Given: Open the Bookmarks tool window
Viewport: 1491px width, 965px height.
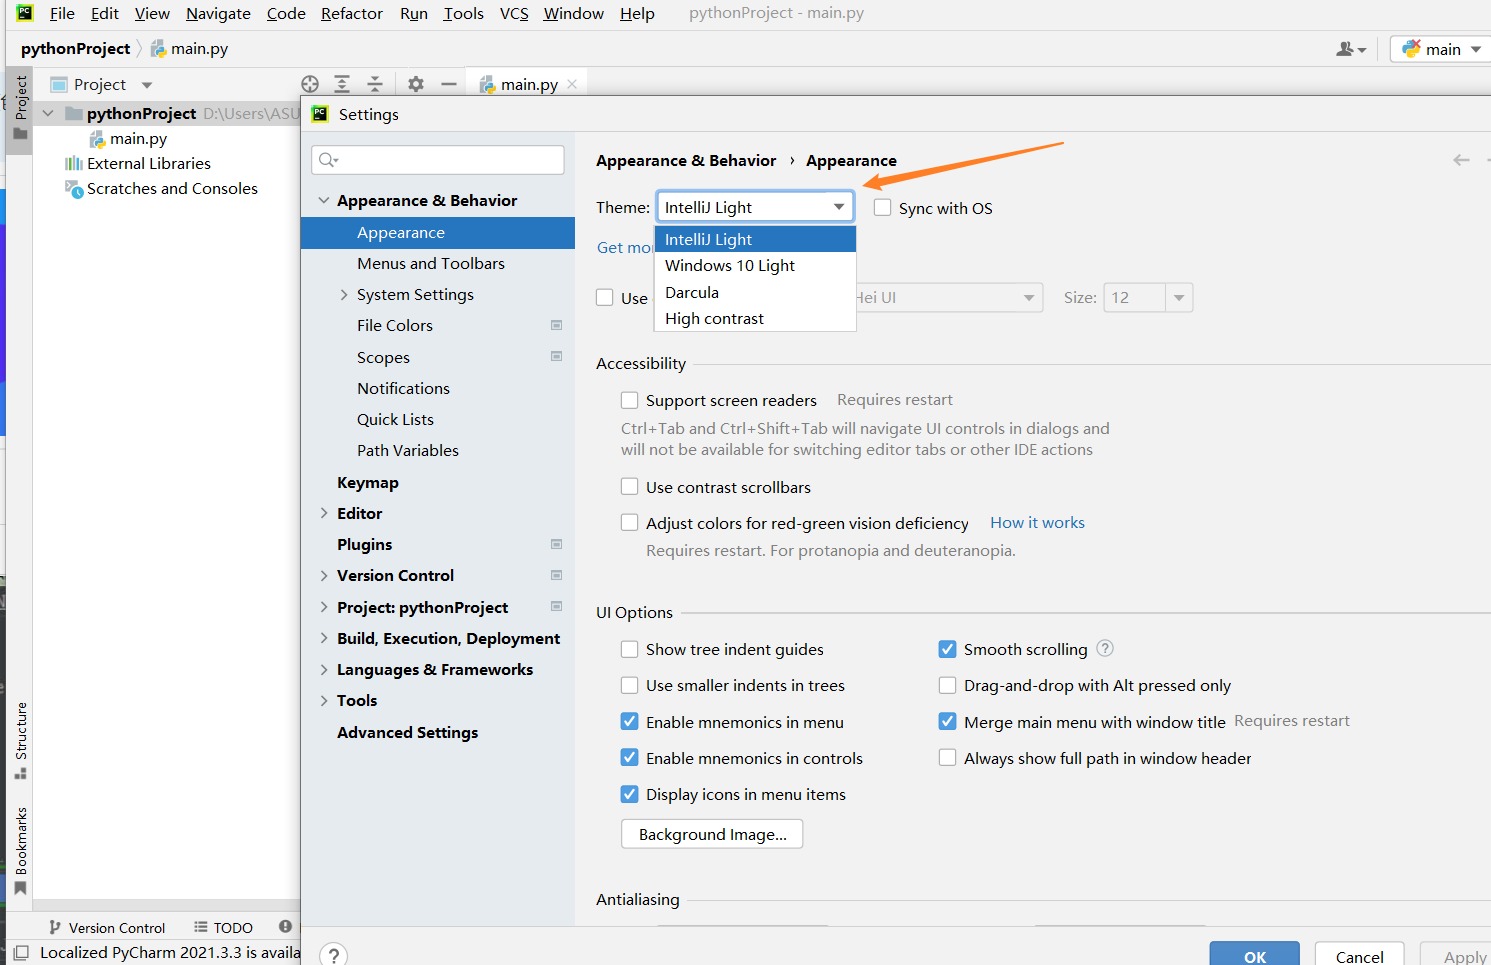Looking at the screenshot, I should tap(20, 851).
